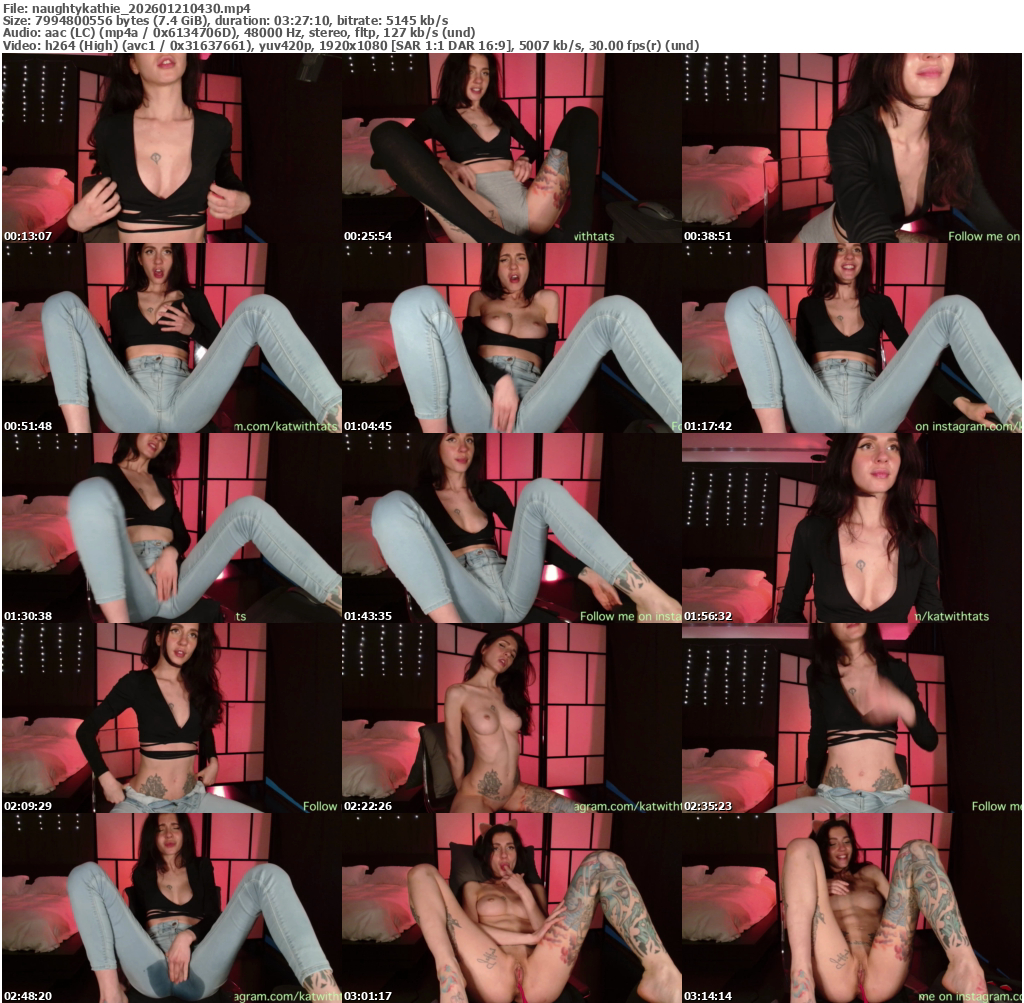This screenshot has width=1024, height=1003.
Task: Select the frame marked 03:01:17
Action: [511, 908]
